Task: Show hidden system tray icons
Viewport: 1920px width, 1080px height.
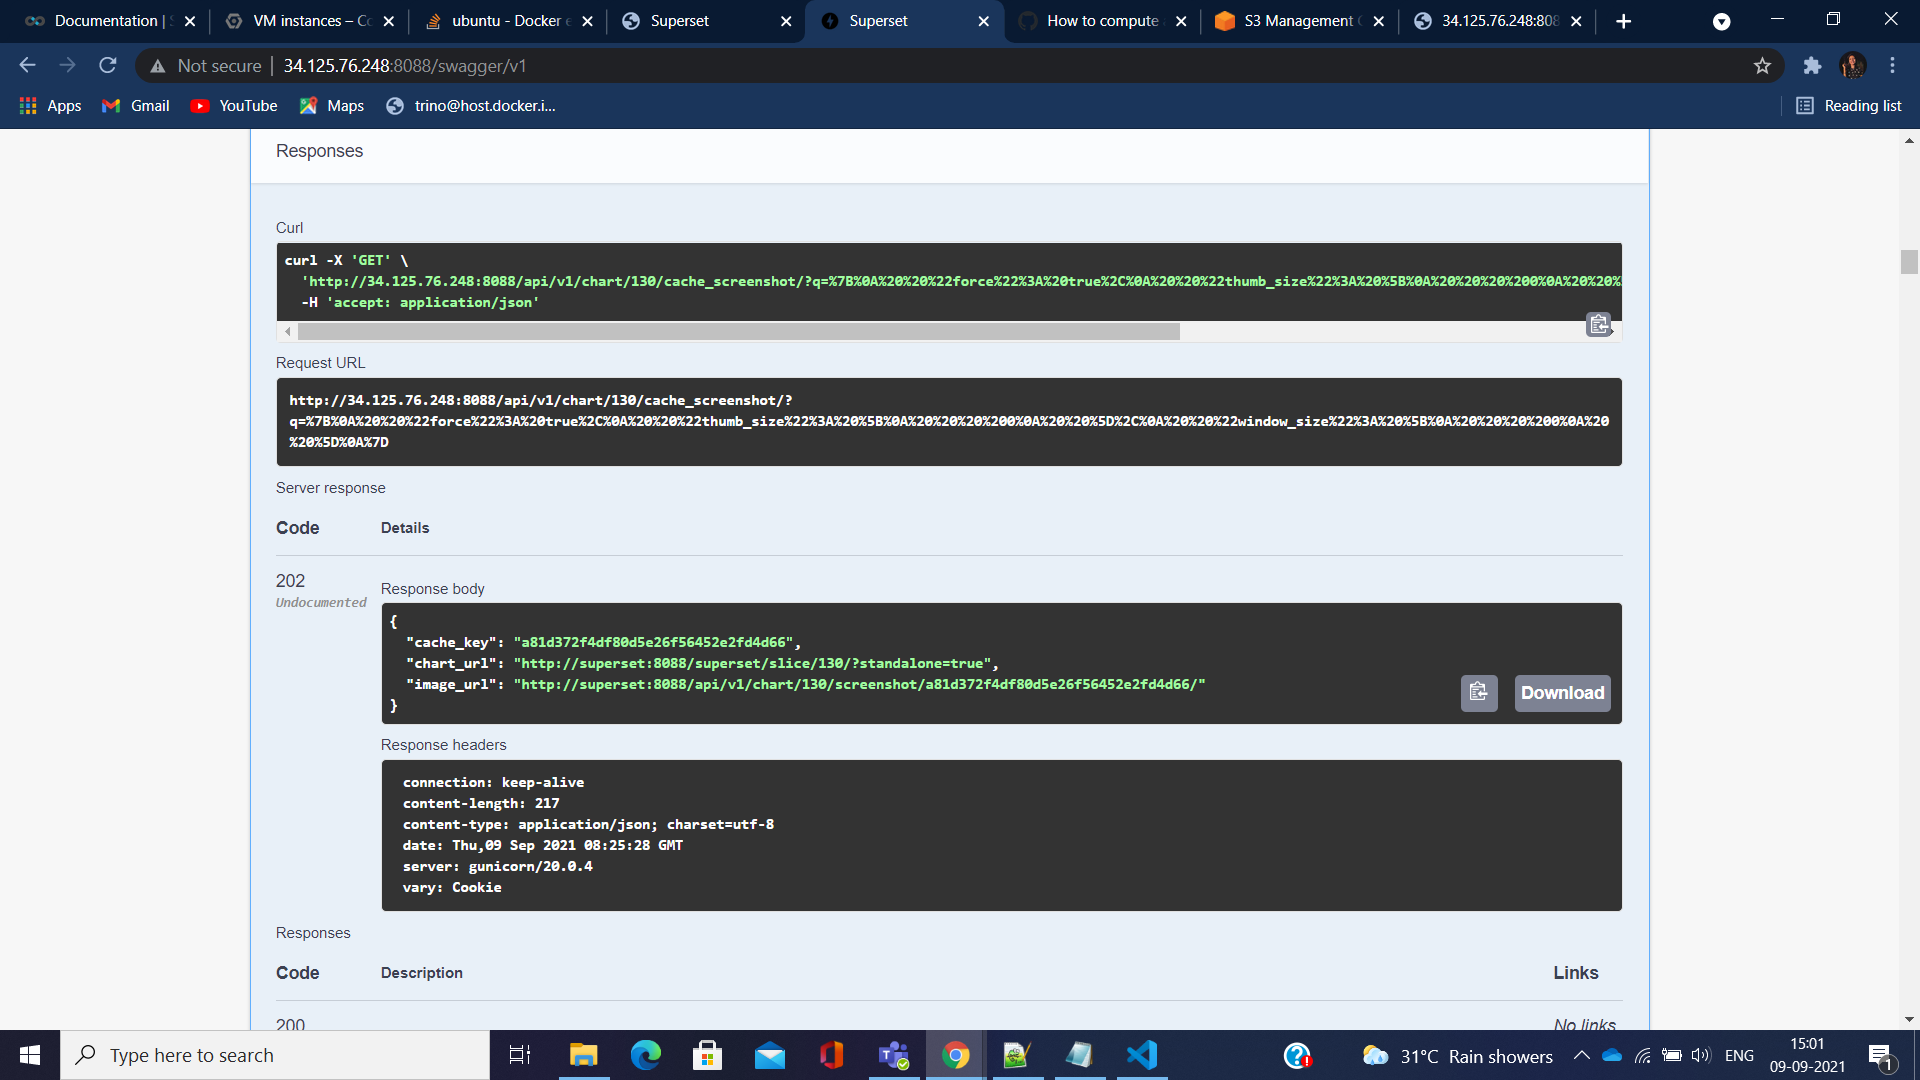Action: 1581,1055
